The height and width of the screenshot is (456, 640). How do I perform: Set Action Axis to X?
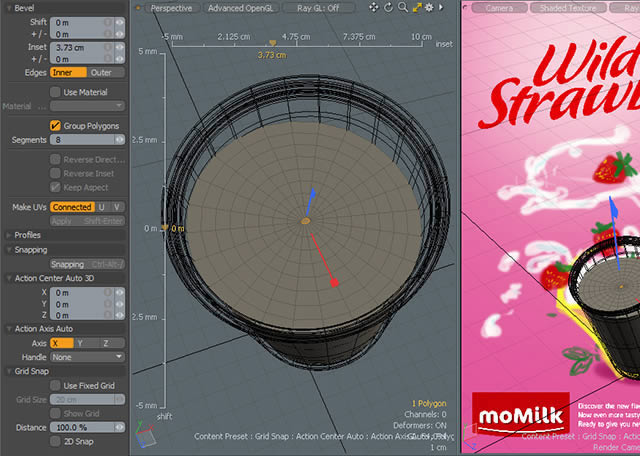62,343
